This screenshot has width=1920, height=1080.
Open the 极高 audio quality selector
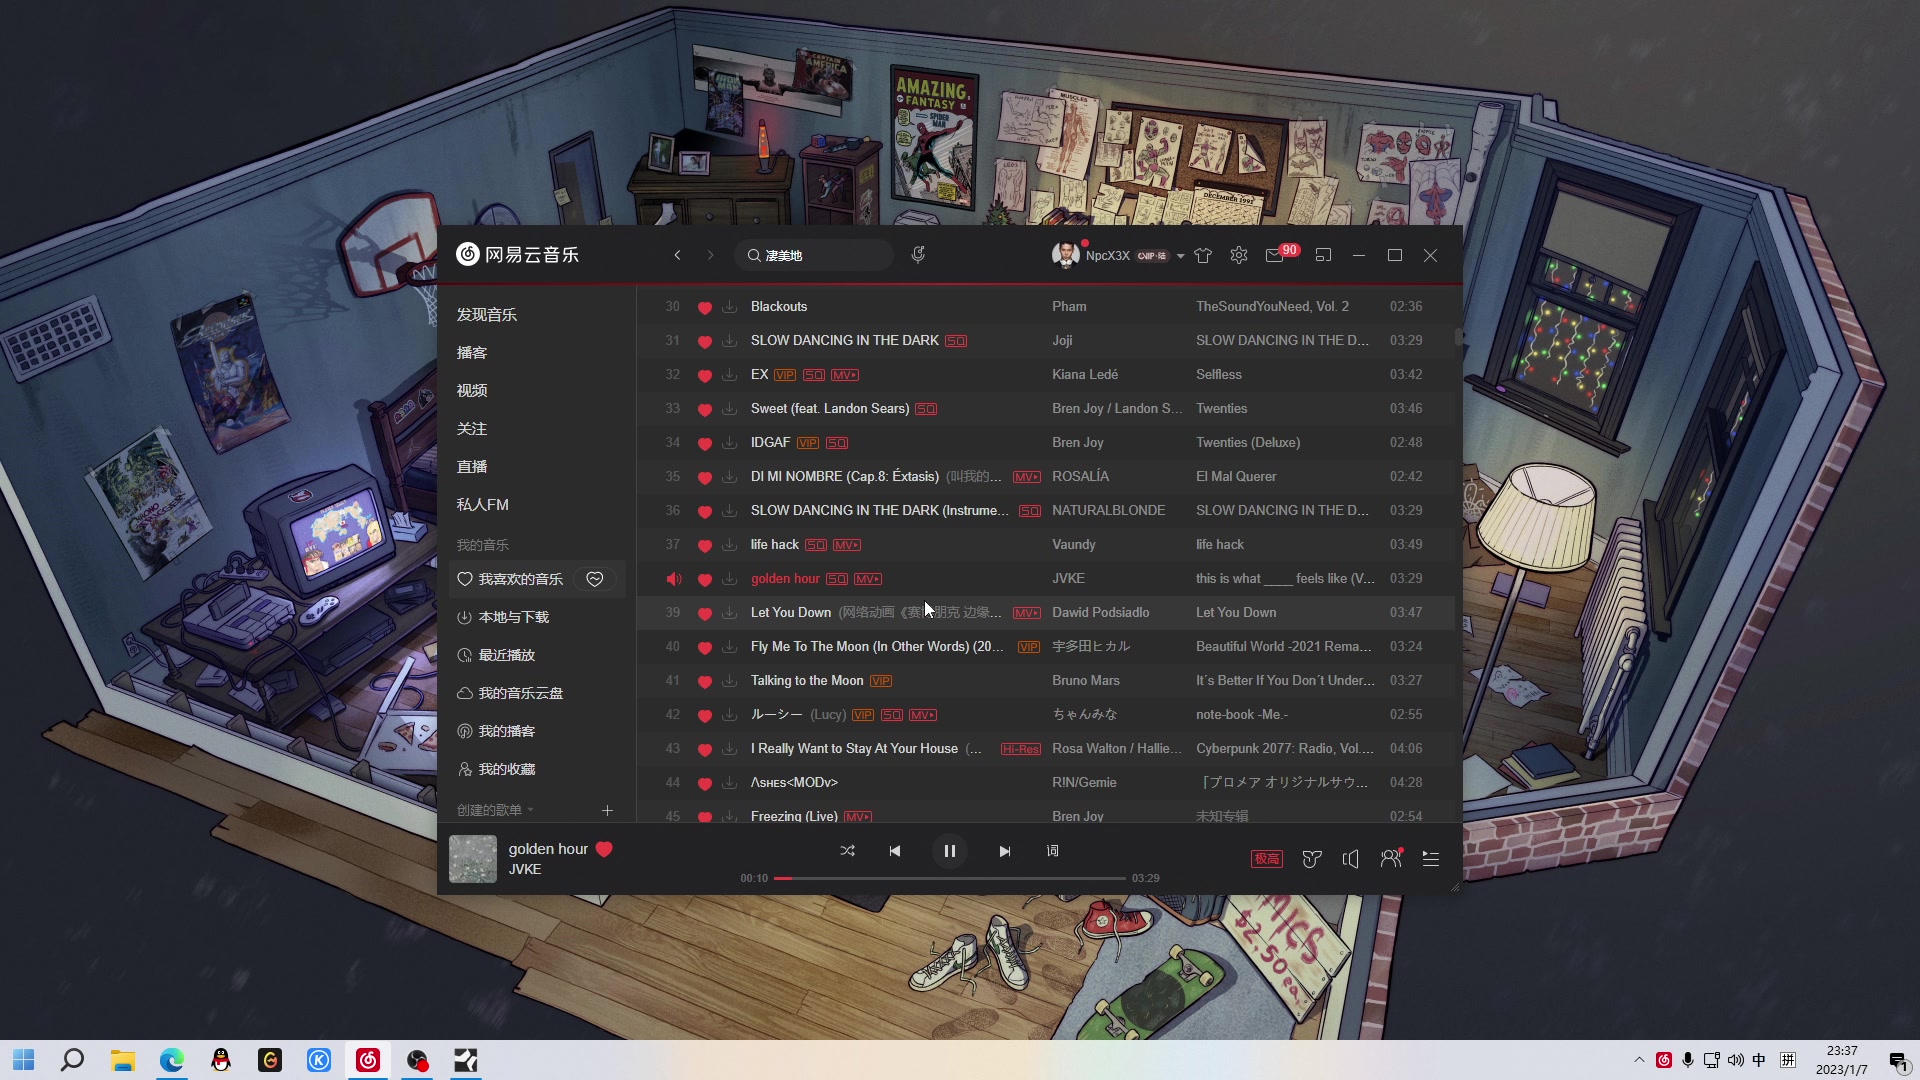pos(1266,859)
